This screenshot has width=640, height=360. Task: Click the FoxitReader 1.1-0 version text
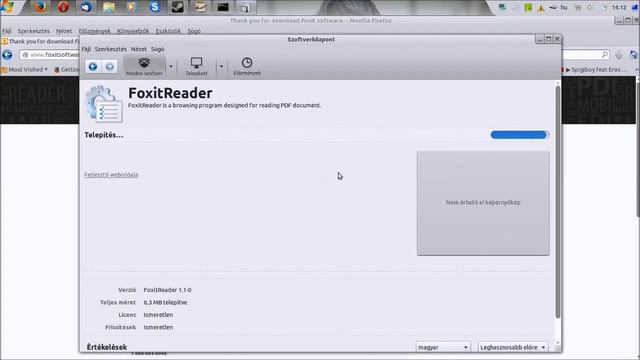tap(167, 290)
